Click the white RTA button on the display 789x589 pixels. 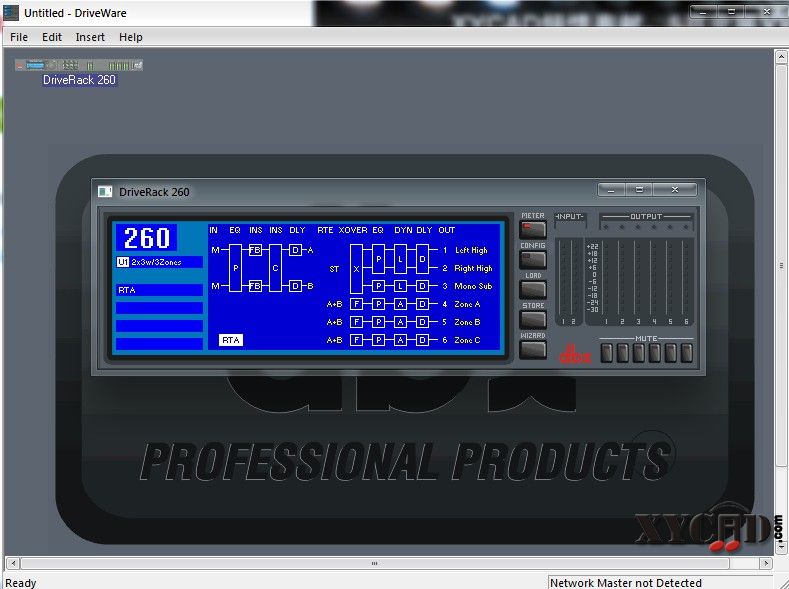231,340
